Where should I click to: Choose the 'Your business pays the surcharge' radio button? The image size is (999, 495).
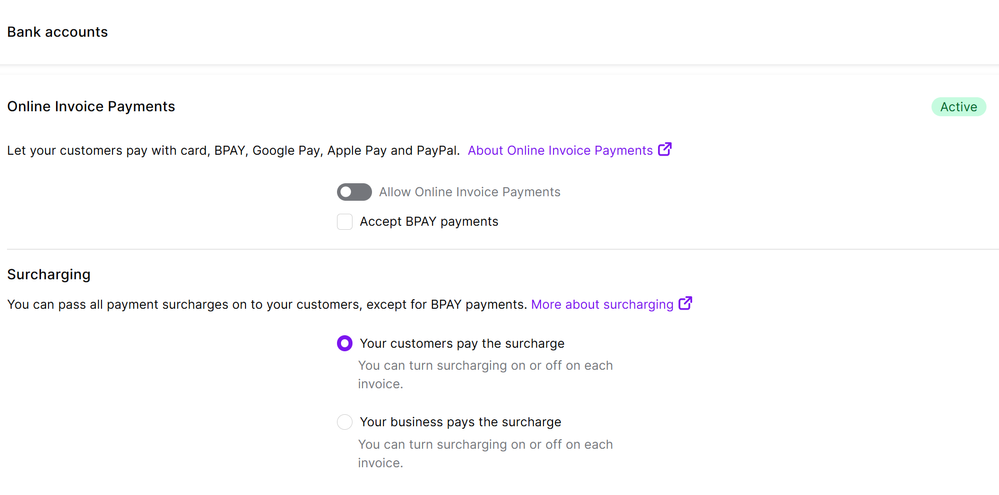point(345,422)
